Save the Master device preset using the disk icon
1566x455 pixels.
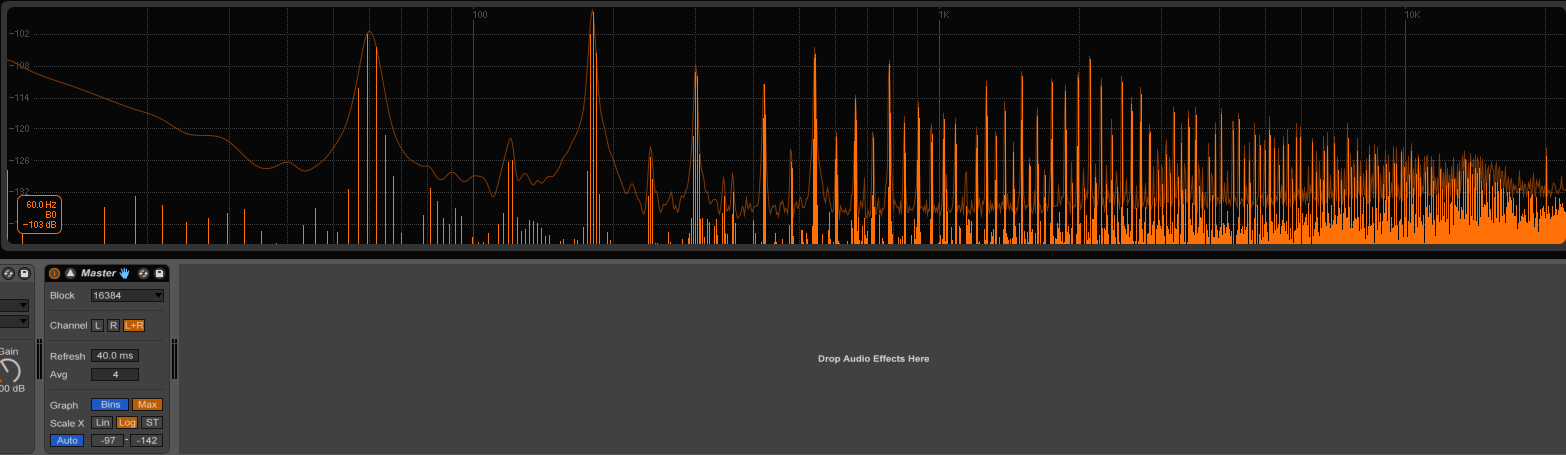[x=159, y=273]
